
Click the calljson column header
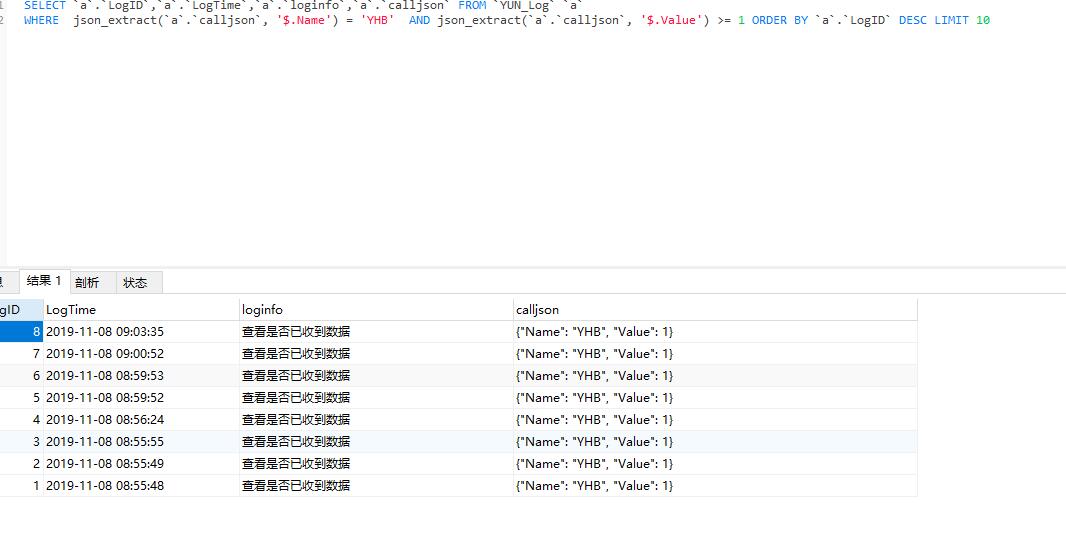pos(537,310)
